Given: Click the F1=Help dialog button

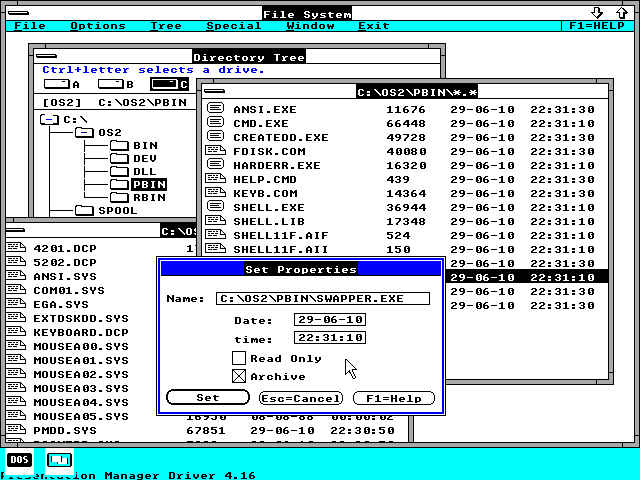Looking at the screenshot, I should [394, 398].
